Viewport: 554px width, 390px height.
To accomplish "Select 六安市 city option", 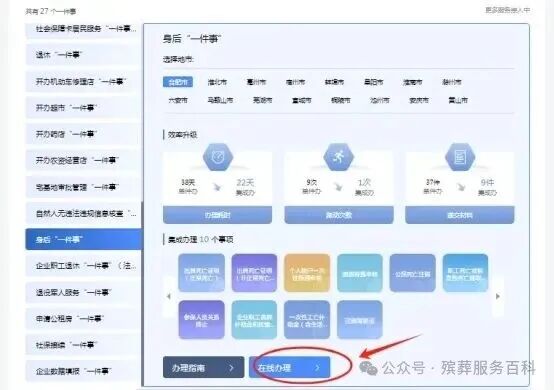I will click(178, 100).
